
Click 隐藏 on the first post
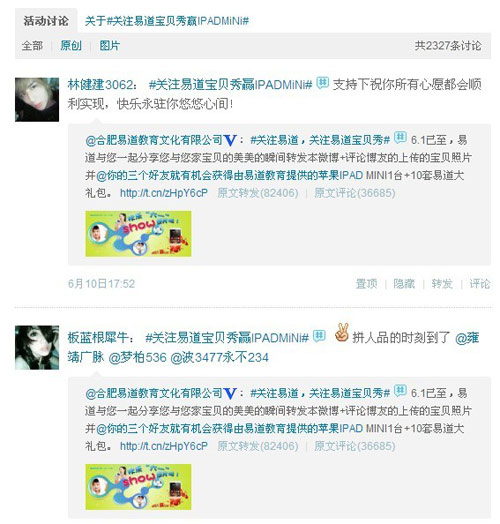[x=404, y=284]
